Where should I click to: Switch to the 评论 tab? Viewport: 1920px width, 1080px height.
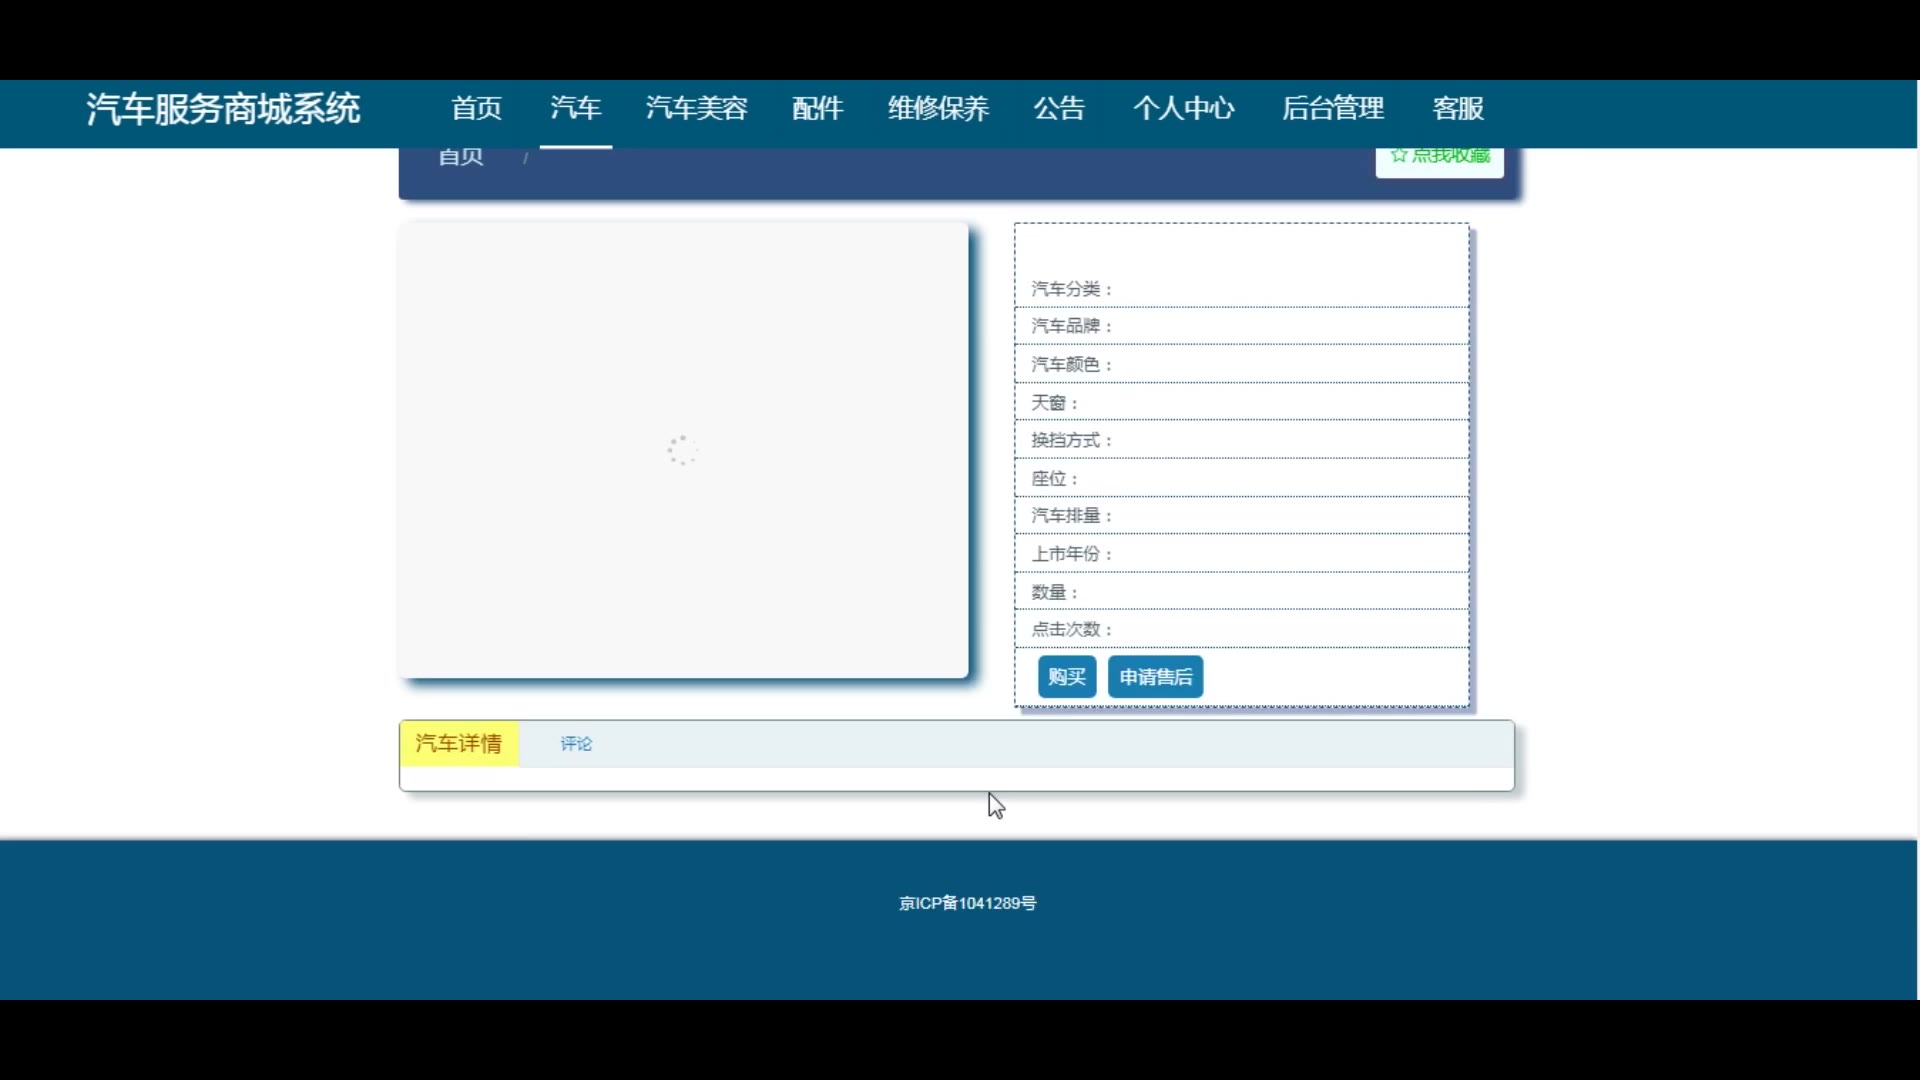pos(576,743)
